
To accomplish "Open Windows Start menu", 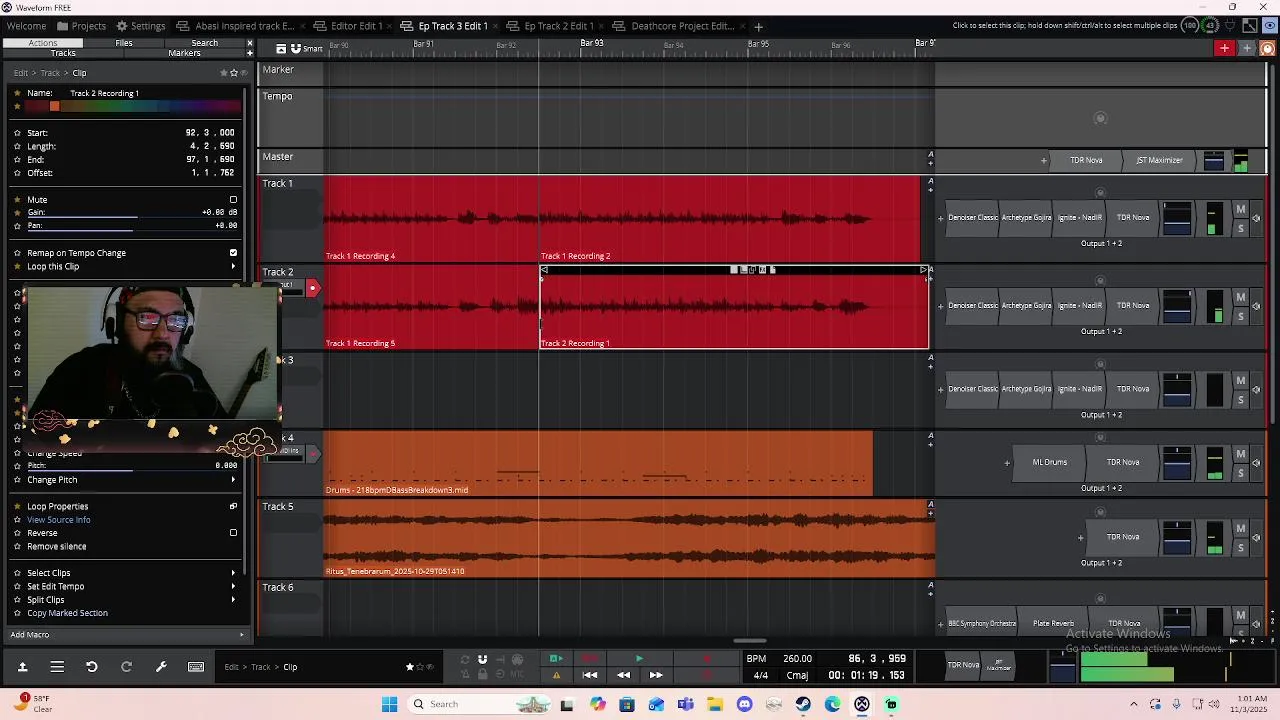I will [389, 704].
